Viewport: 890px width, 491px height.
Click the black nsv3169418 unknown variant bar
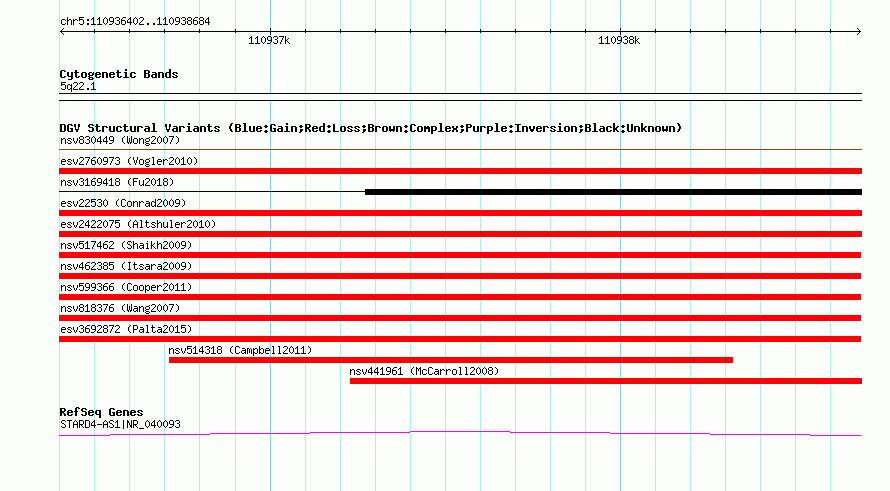(x=614, y=192)
